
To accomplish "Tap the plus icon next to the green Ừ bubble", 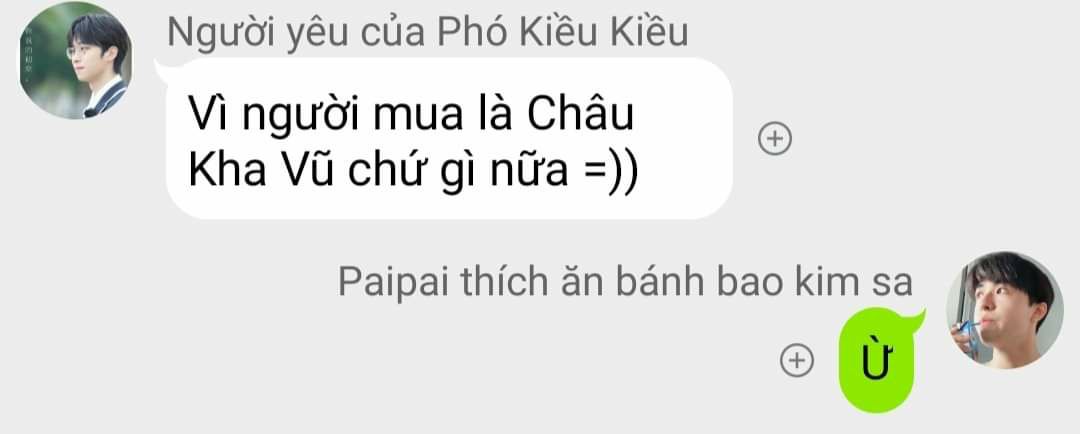I will pos(796,360).
